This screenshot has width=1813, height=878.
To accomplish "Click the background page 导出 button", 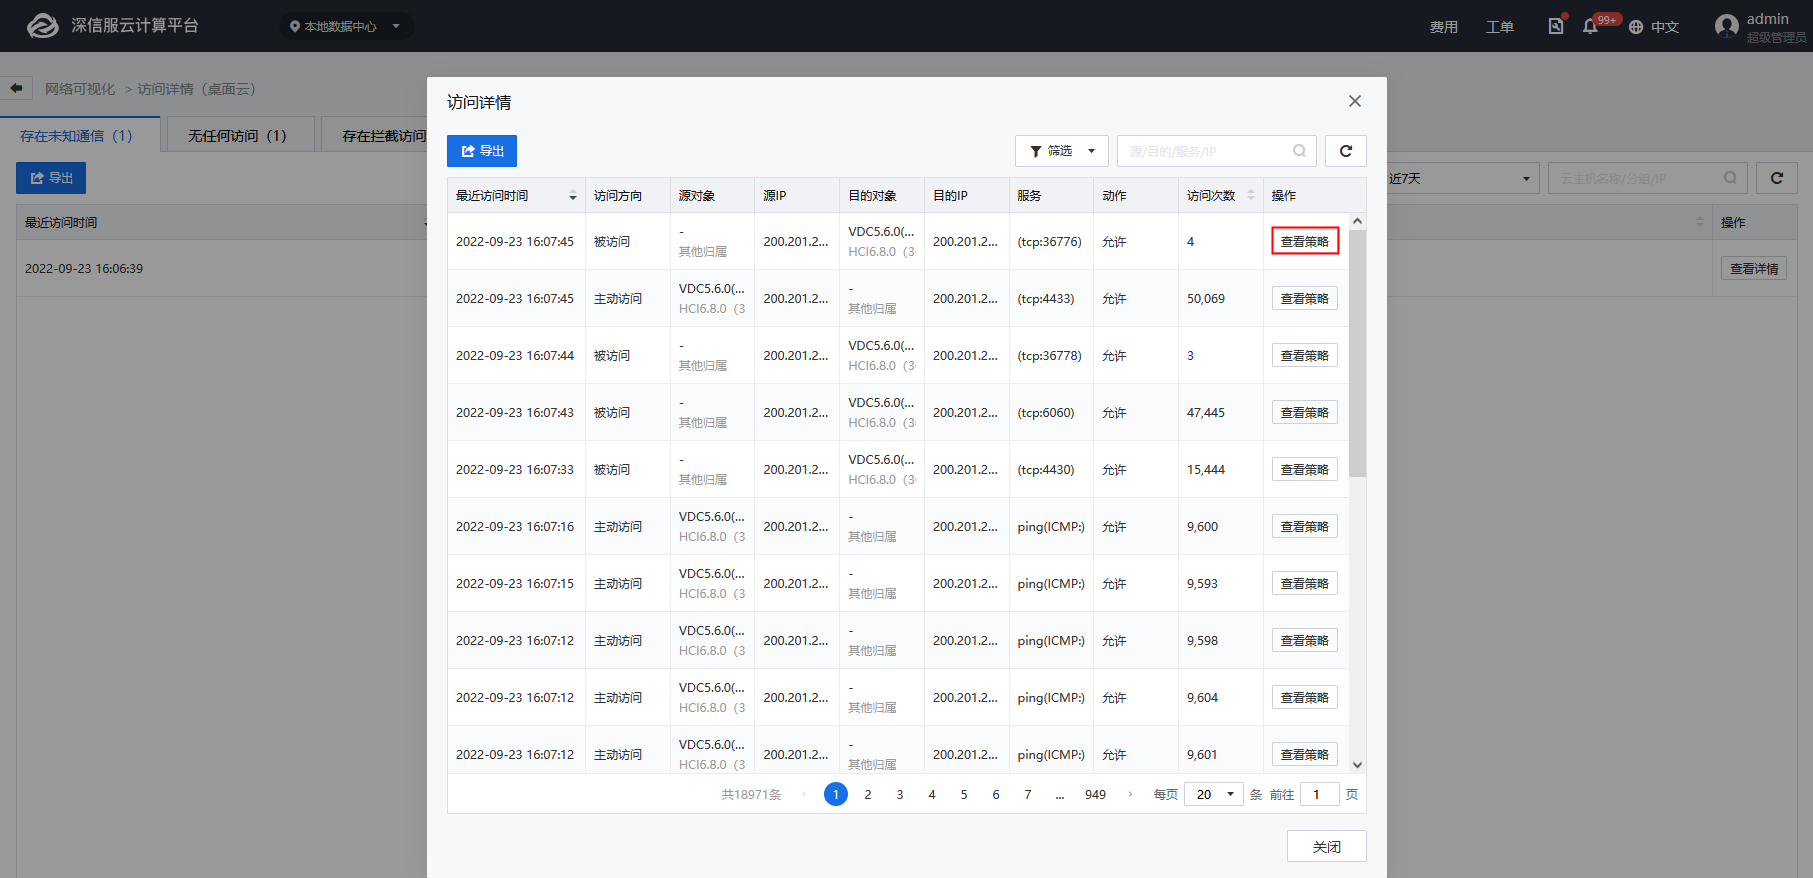I will pos(51,178).
